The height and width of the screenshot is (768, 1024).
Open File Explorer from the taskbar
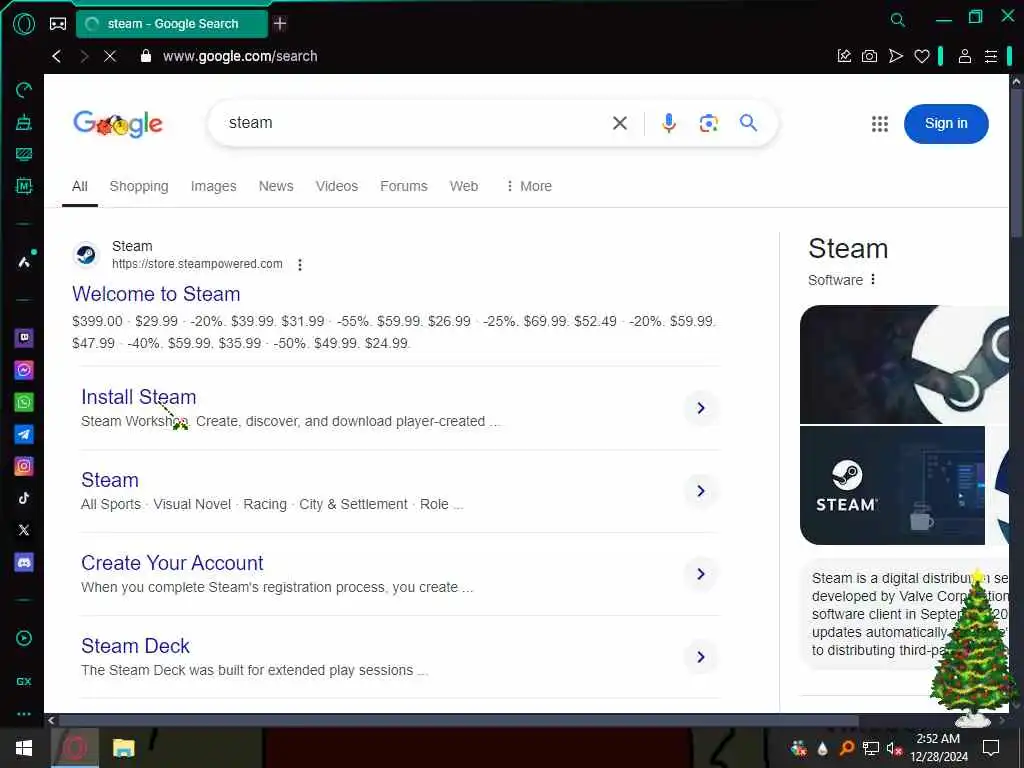123,748
